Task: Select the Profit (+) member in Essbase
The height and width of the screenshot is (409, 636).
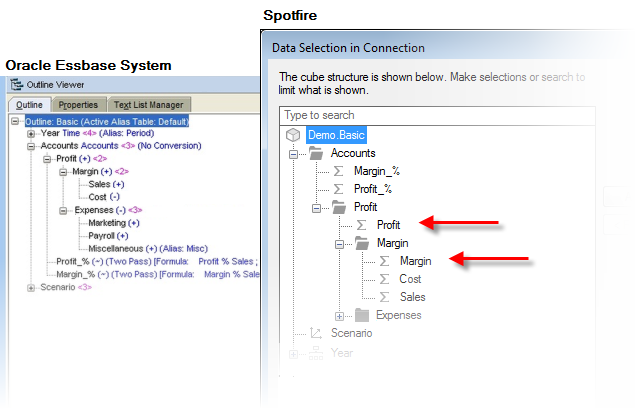Action: coord(82,159)
